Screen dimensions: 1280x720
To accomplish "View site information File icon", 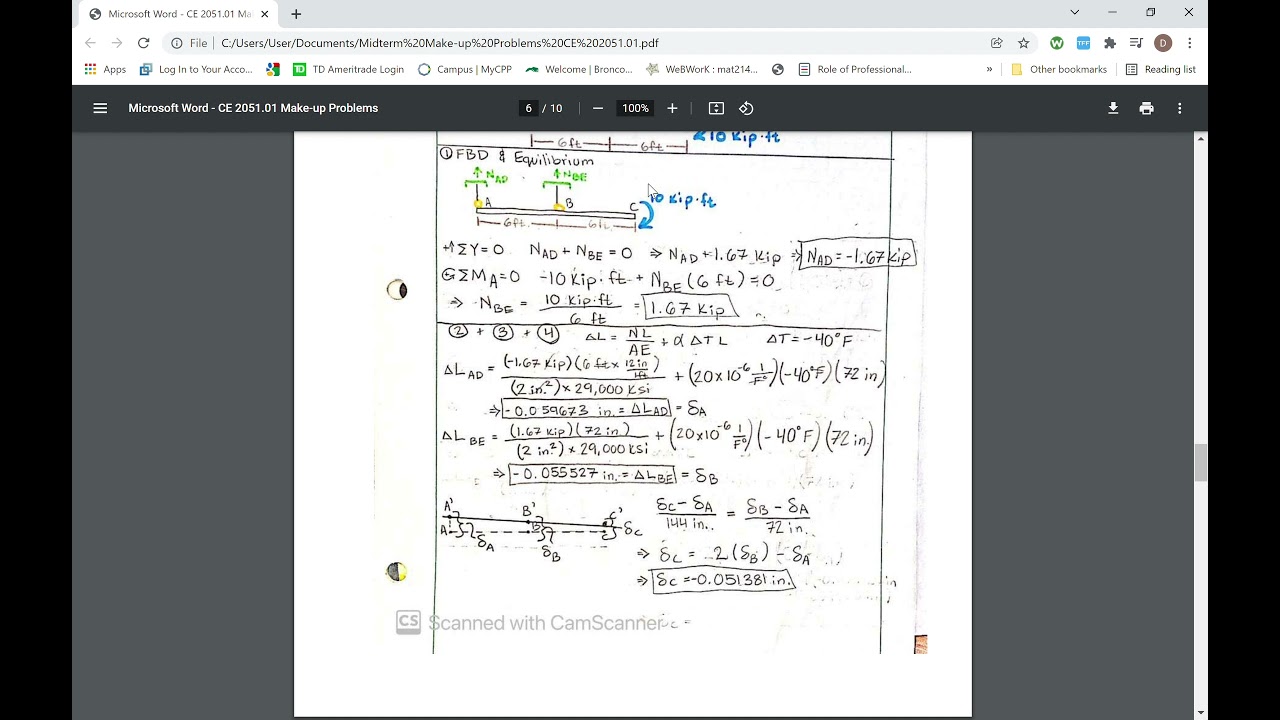I will (189, 43).
